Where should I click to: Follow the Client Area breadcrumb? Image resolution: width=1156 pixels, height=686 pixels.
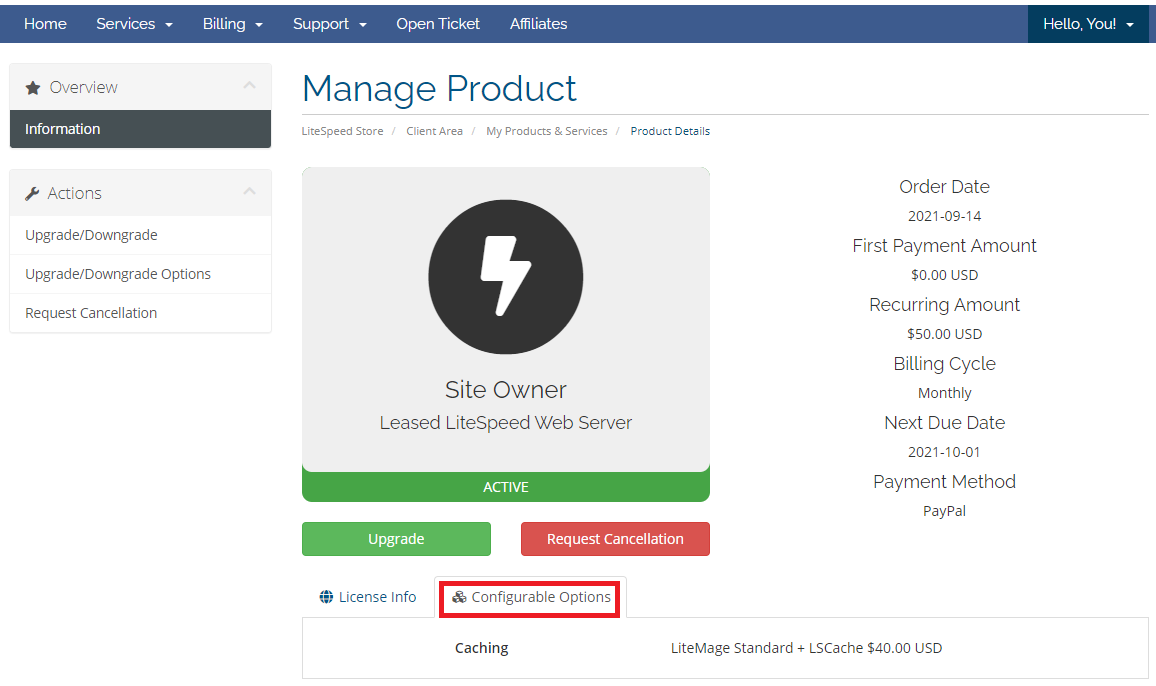coord(434,131)
